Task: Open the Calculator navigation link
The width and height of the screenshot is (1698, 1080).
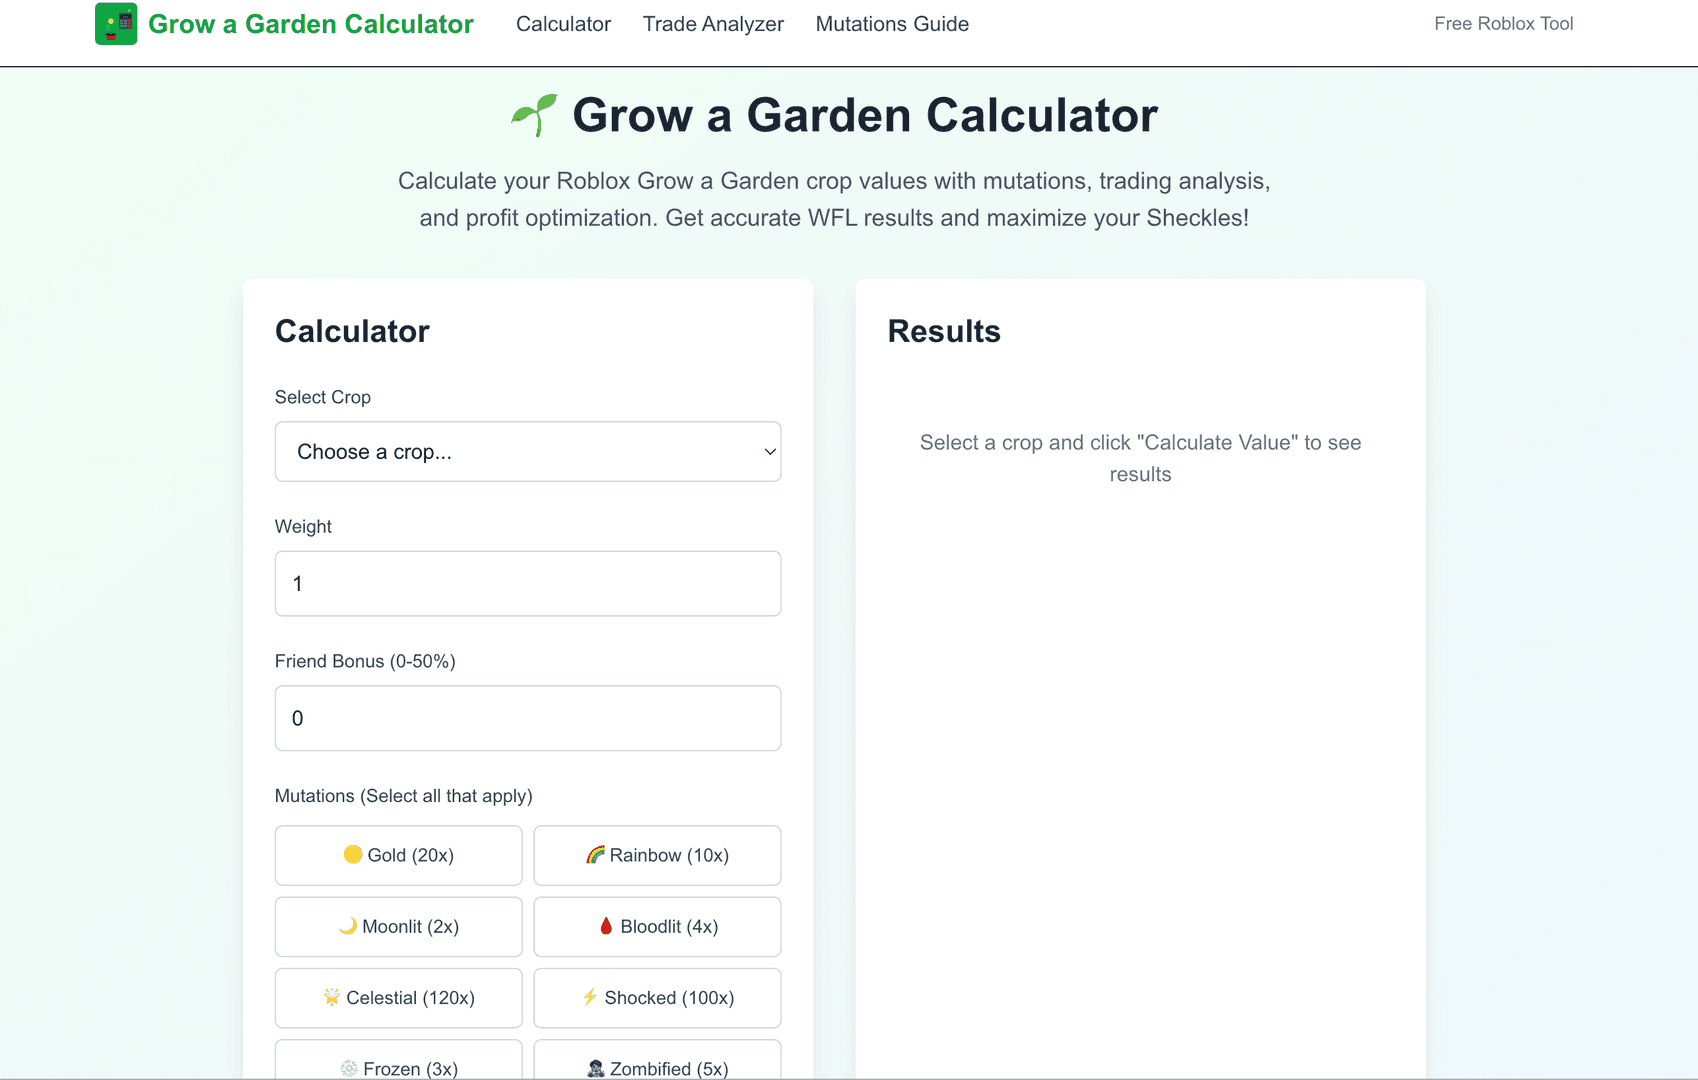Action: tap(563, 24)
